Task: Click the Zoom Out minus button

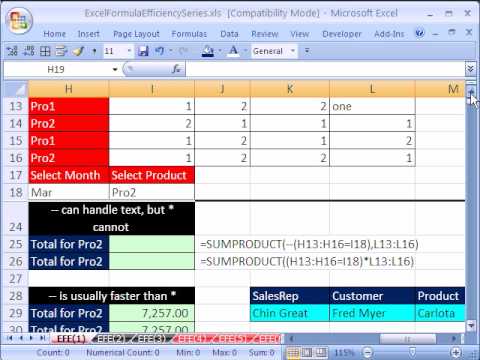Action: pyautogui.click(x=367, y=352)
